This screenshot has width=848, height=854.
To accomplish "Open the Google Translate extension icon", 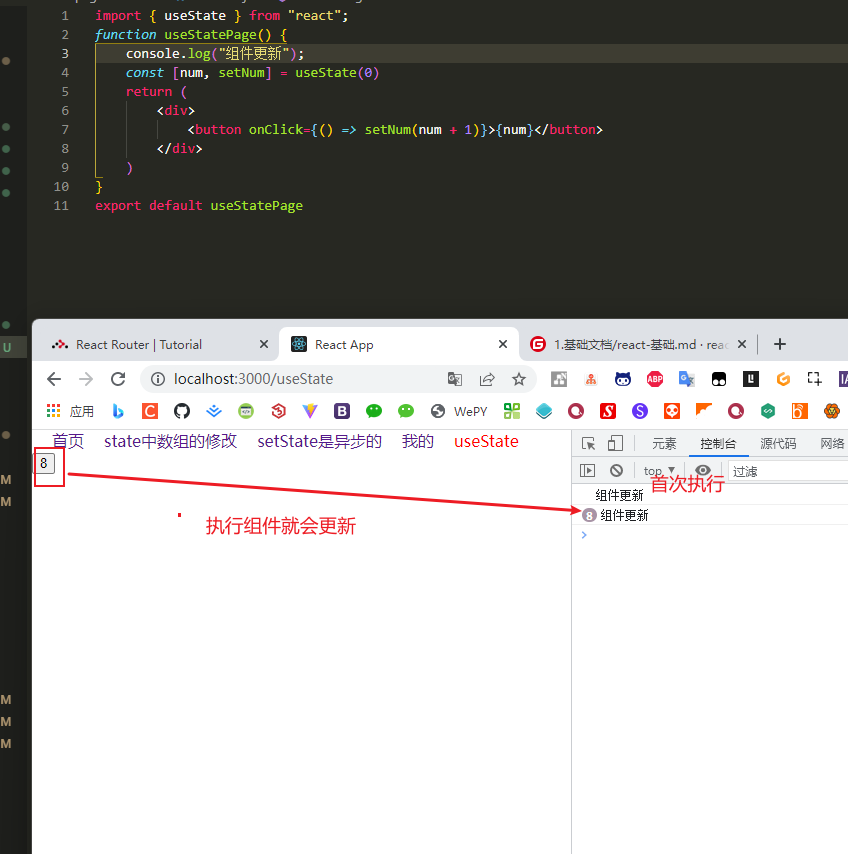I will coord(686,379).
